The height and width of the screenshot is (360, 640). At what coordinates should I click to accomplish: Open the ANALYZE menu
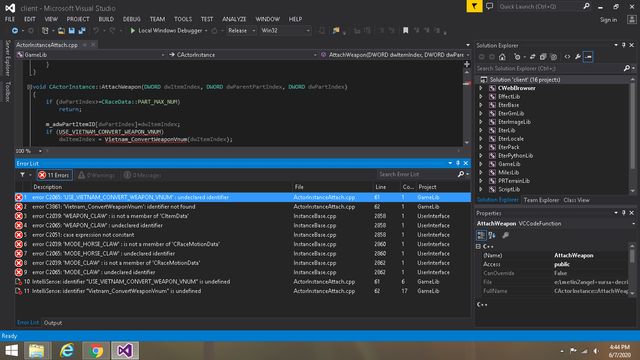click(x=234, y=19)
